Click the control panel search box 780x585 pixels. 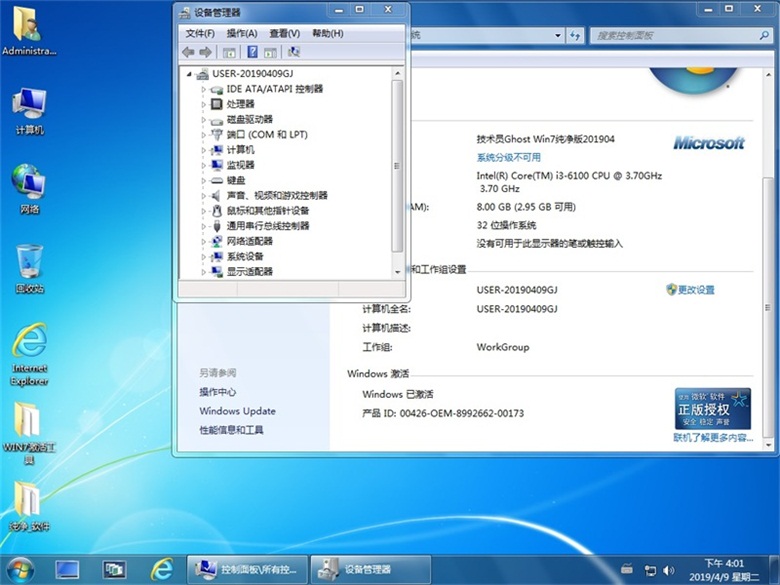point(670,35)
